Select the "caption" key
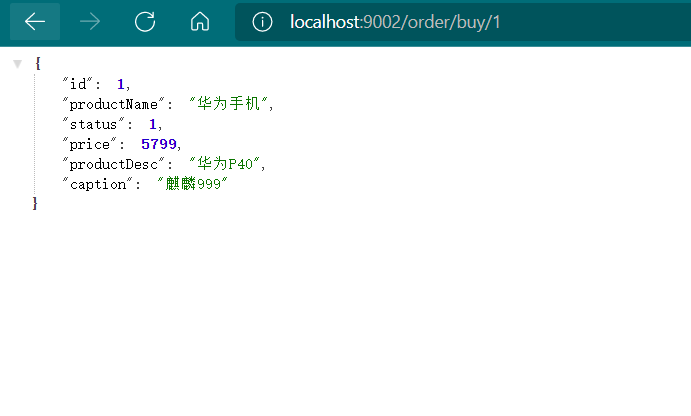The height and width of the screenshot is (416, 691). click(97, 184)
